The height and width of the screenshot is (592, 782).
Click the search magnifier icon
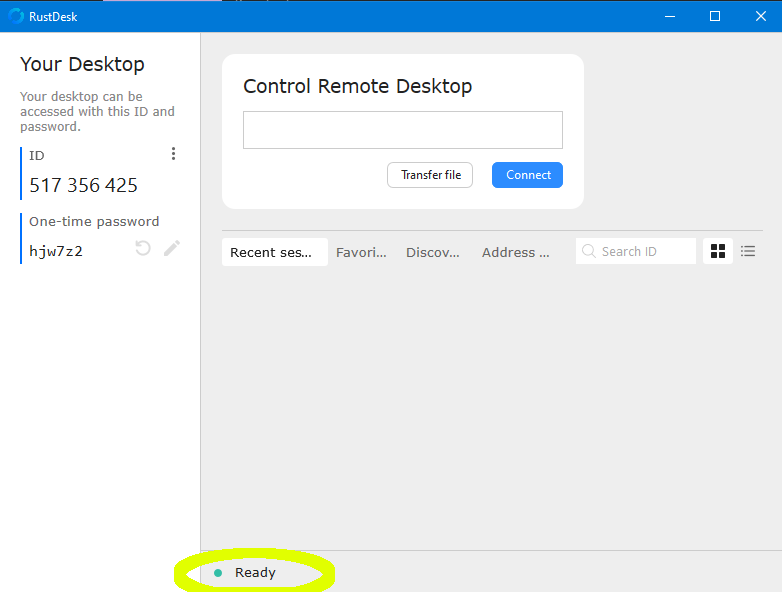(588, 251)
